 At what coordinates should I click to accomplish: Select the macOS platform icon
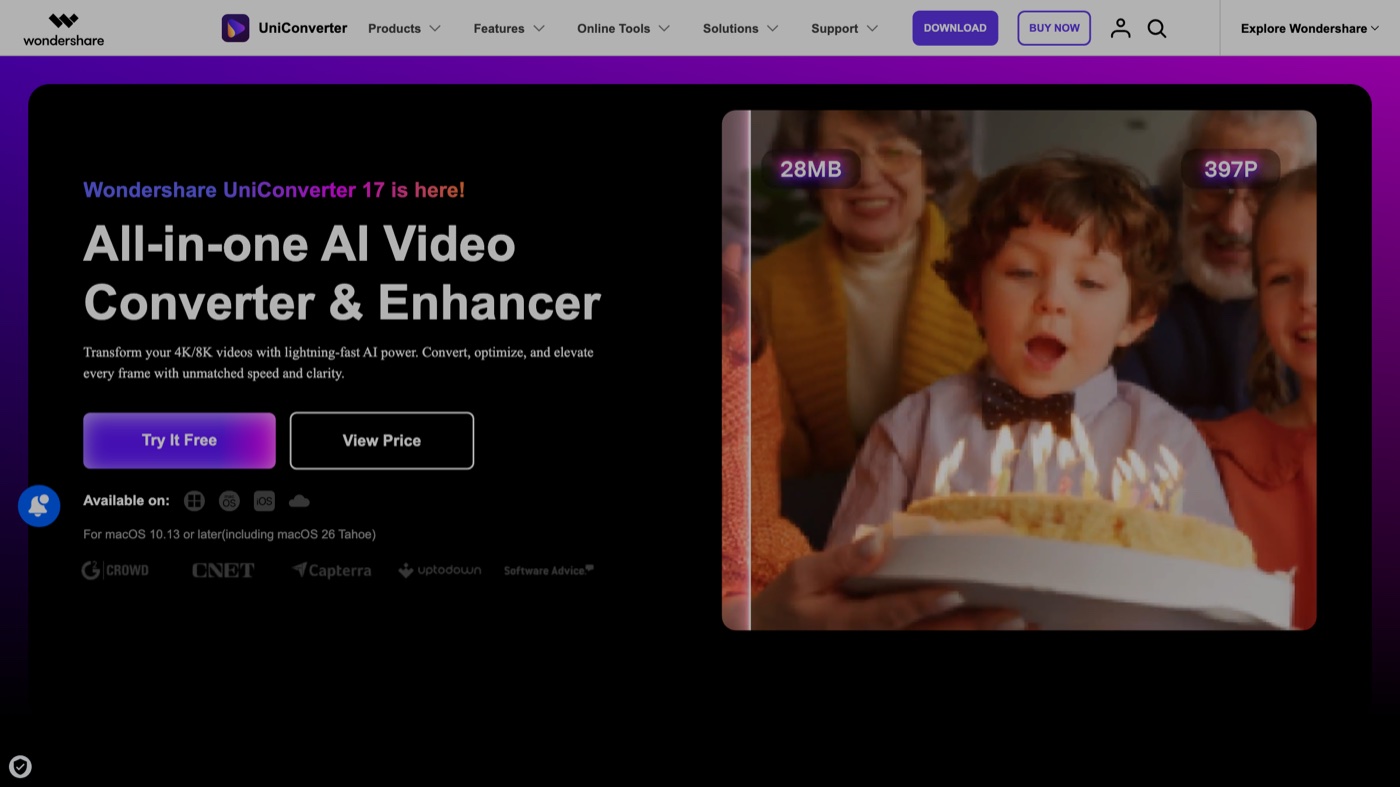tap(229, 501)
